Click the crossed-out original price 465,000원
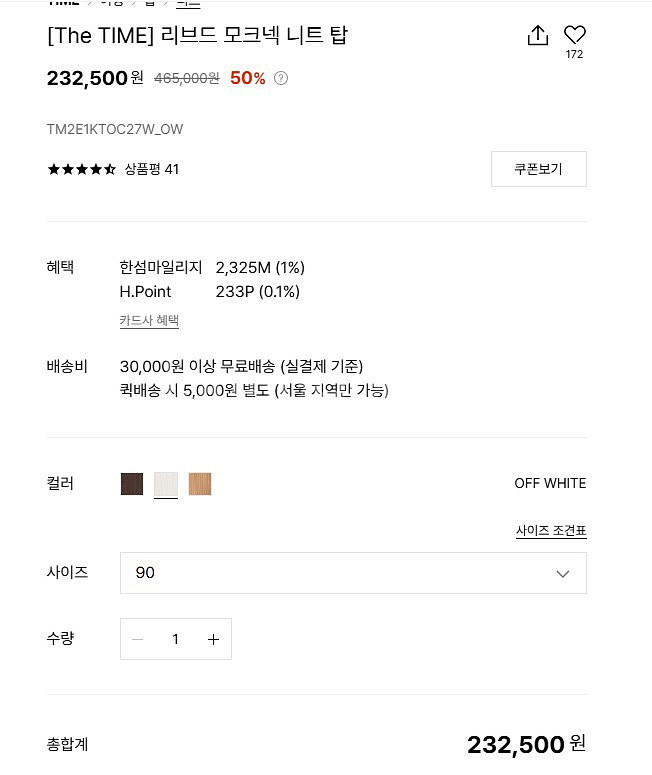The height and width of the screenshot is (775, 652). [187, 78]
